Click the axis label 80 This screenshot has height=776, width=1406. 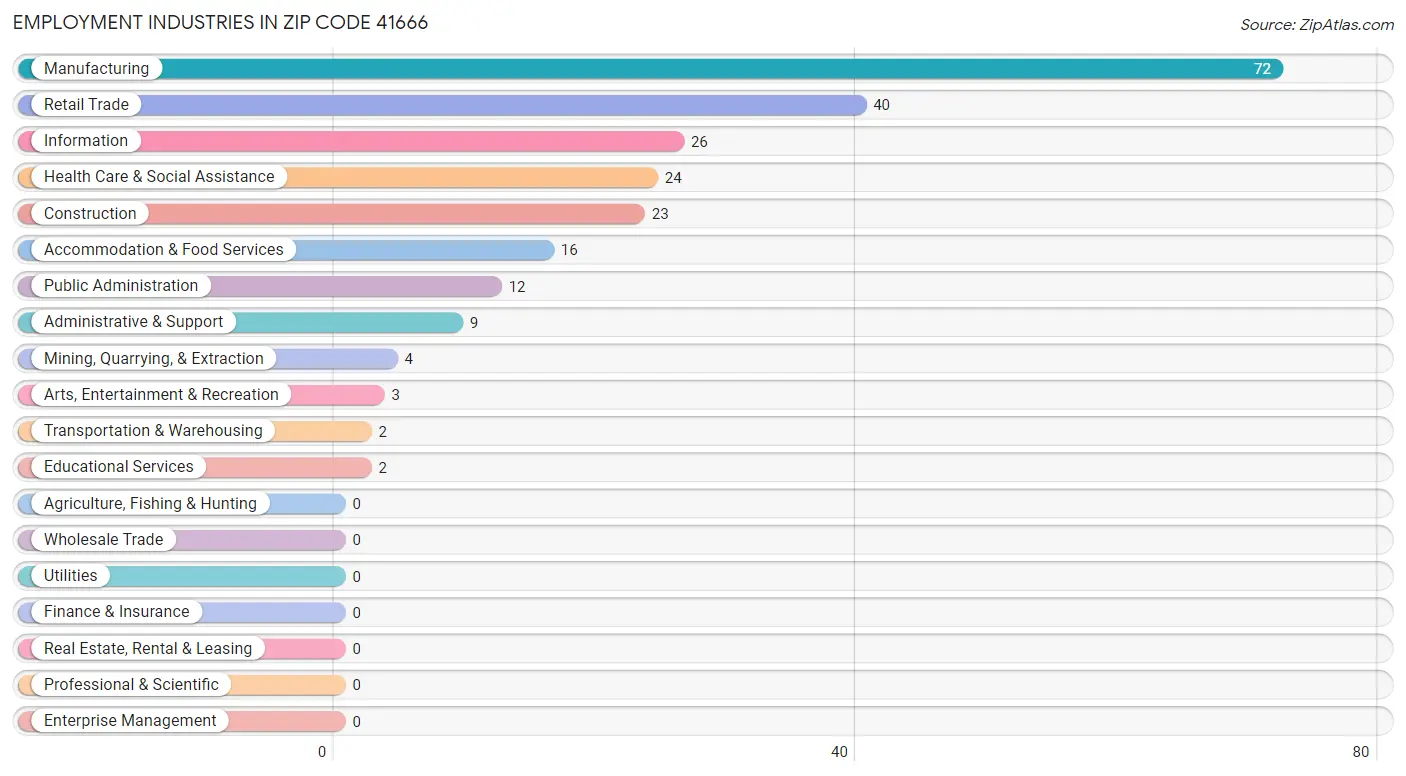click(1361, 752)
